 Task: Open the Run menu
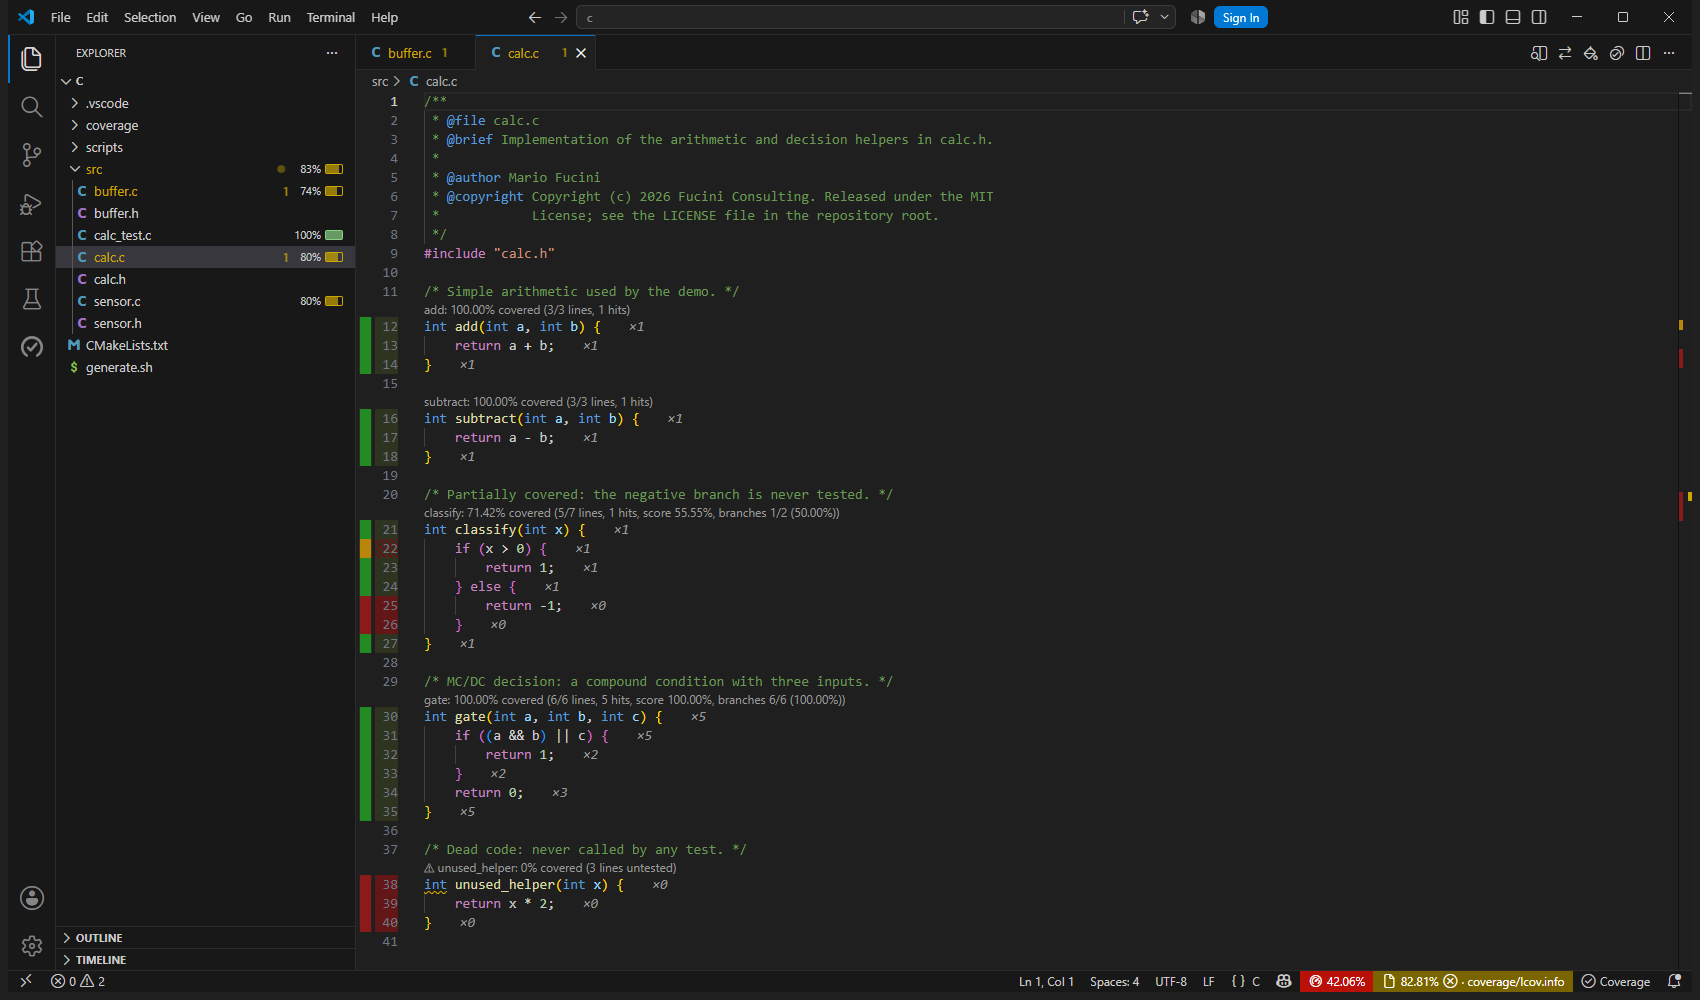point(280,17)
